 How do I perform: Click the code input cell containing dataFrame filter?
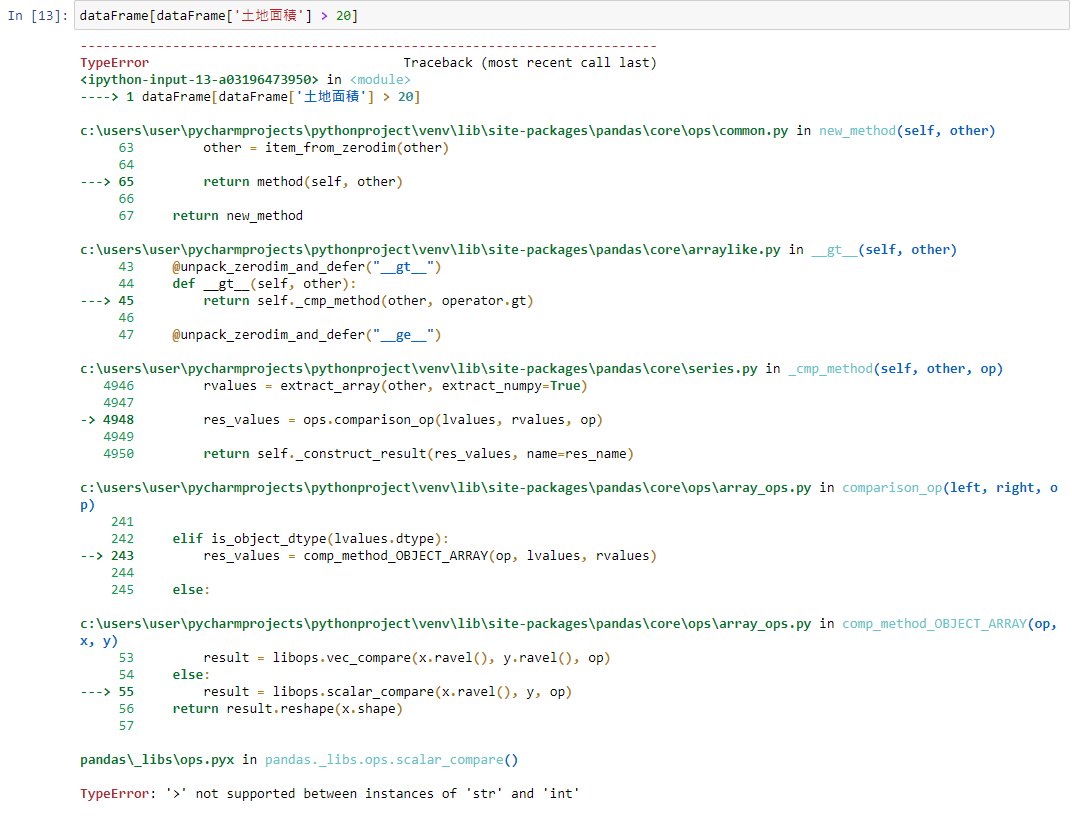tap(571, 16)
